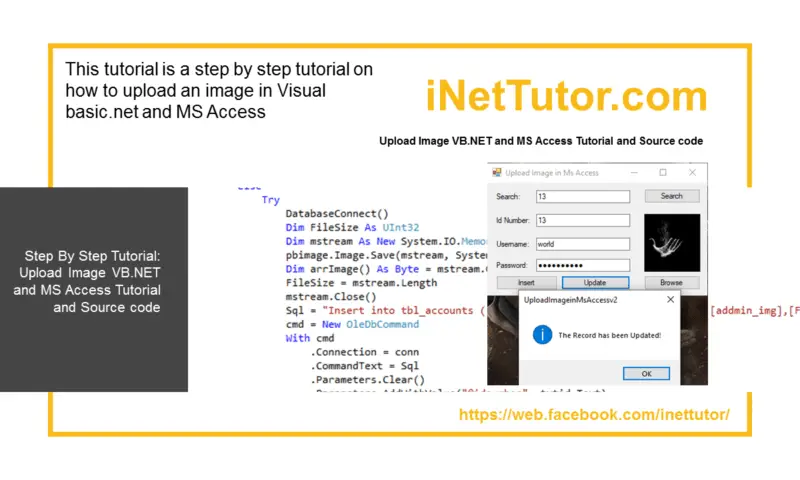Focus the Id Number input box
Viewport: 800px width, 480px height.
582,220
